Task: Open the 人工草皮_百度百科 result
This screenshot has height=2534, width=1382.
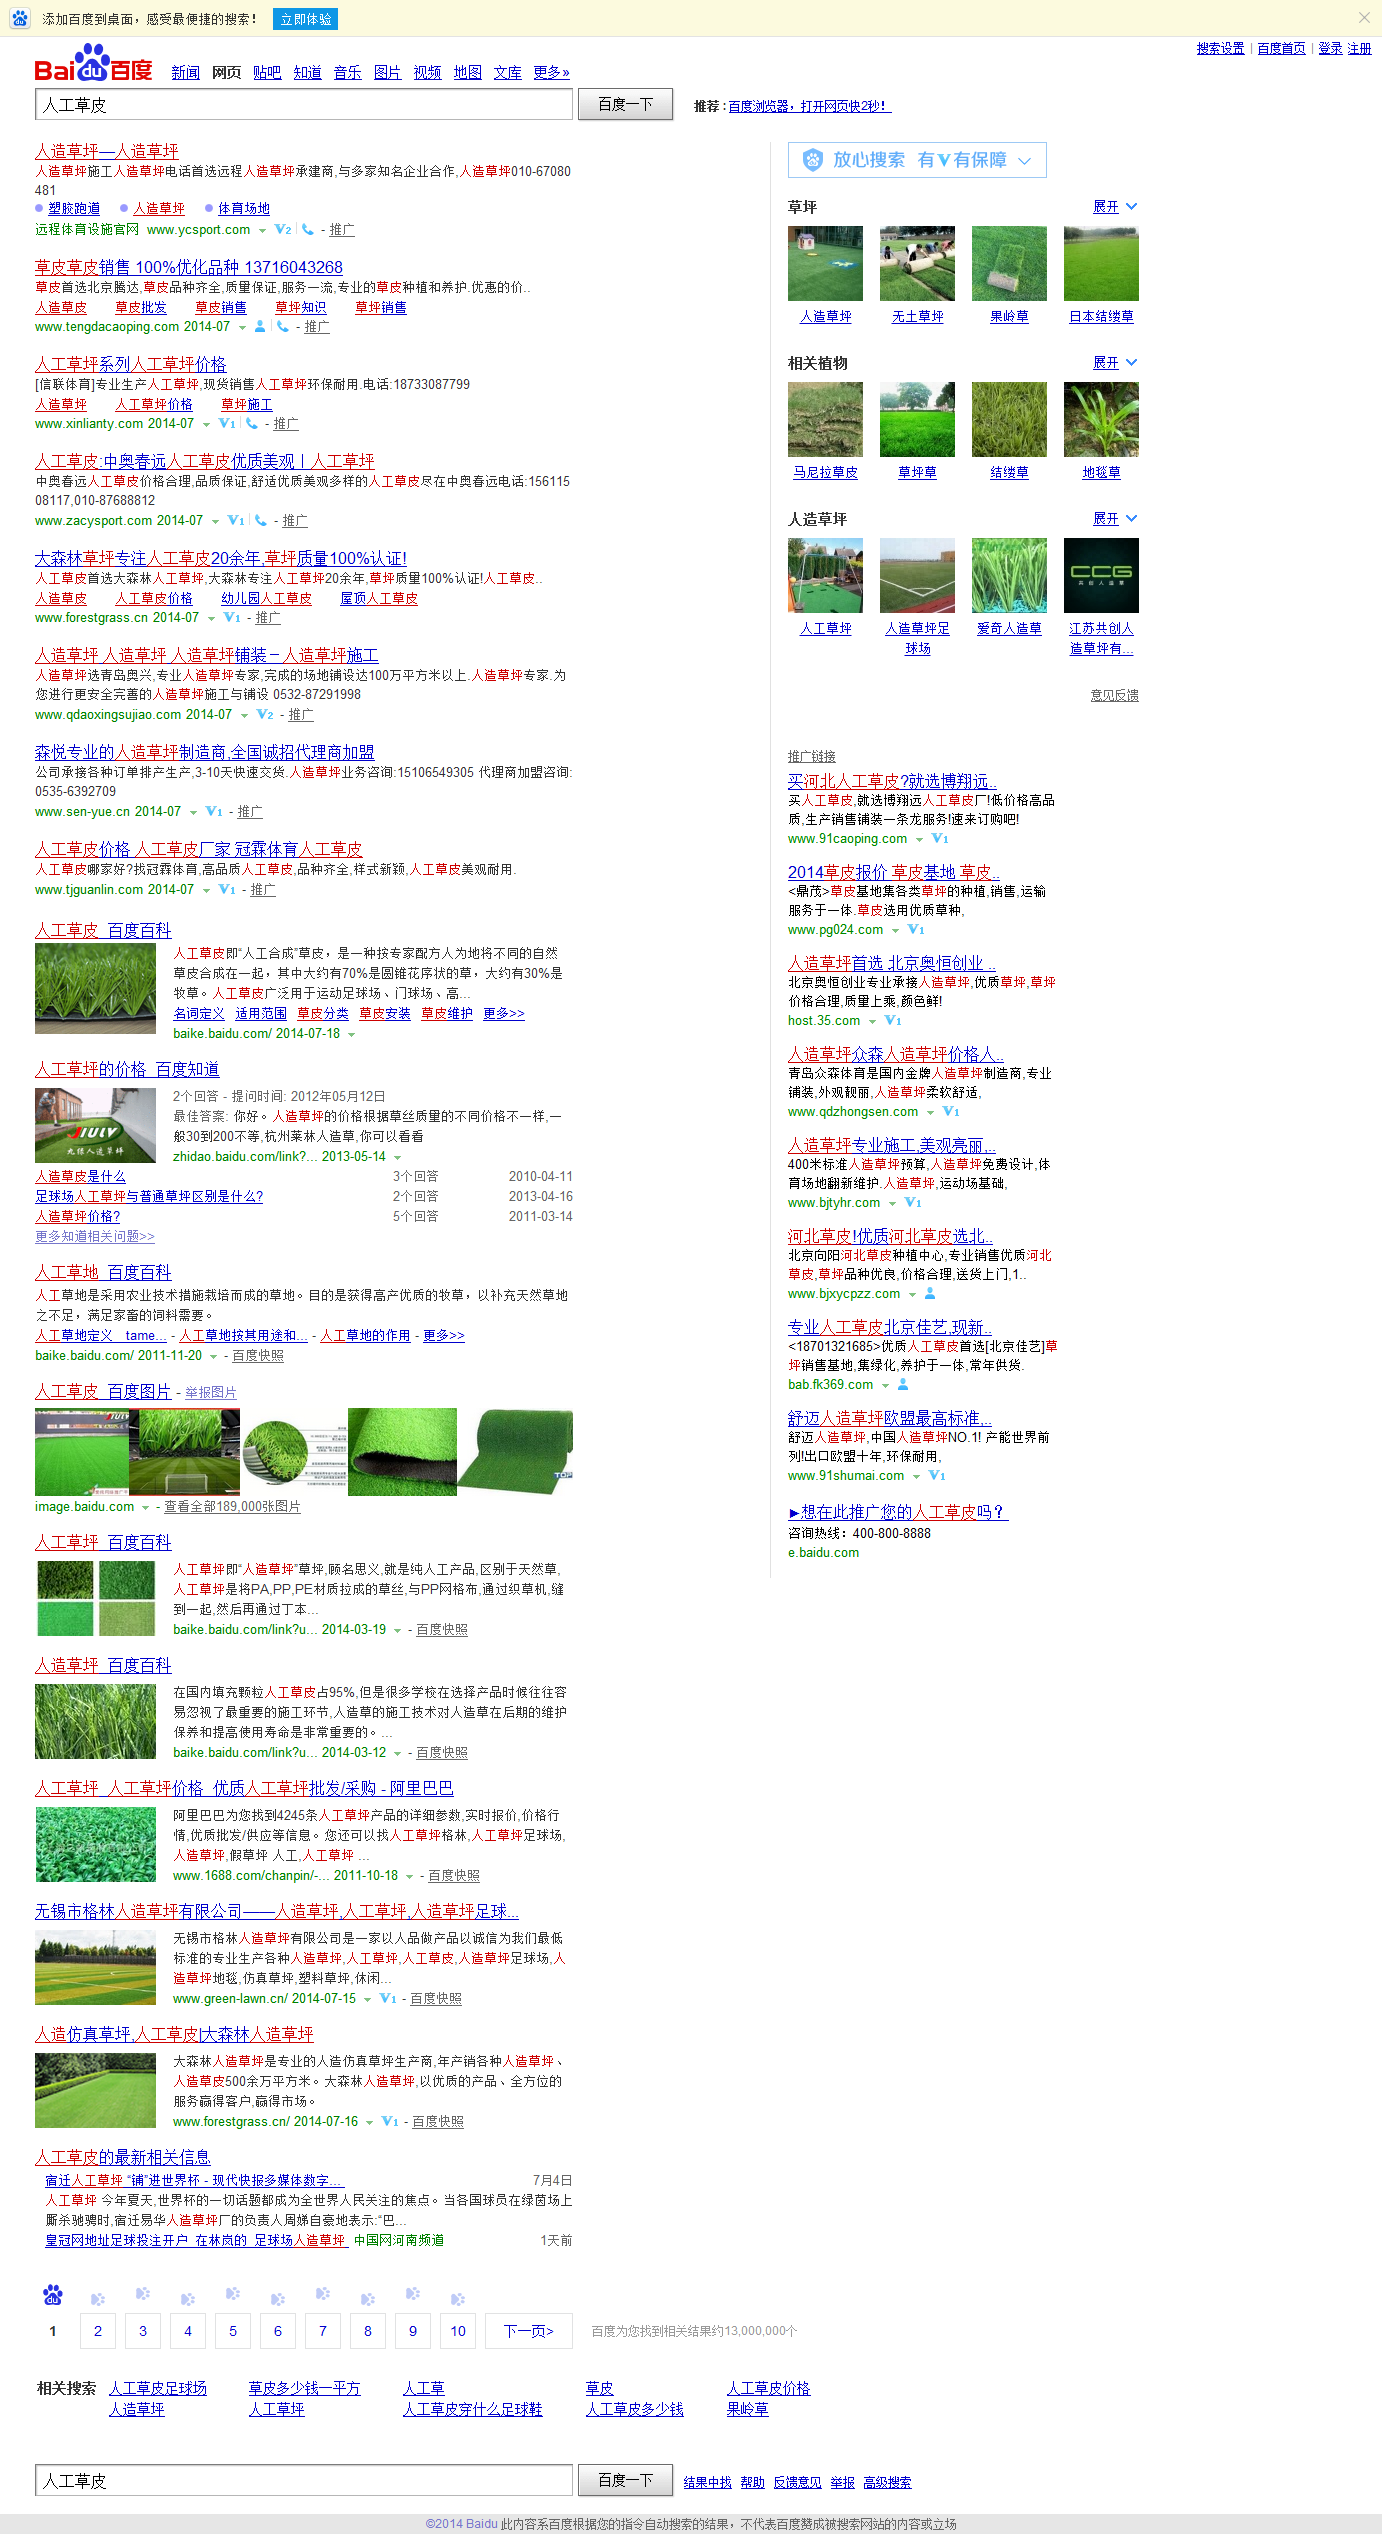Action: point(103,930)
